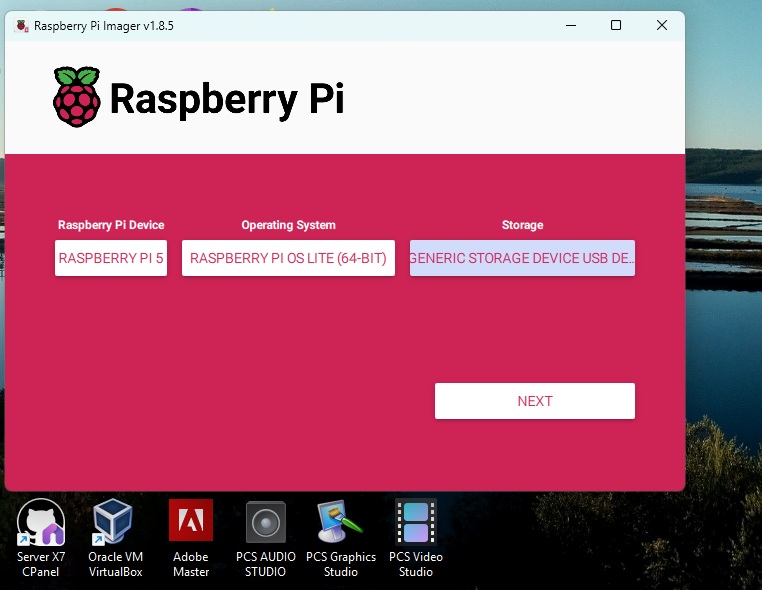
Task: Select the Generic Storage Device USB button
Action: [522, 258]
